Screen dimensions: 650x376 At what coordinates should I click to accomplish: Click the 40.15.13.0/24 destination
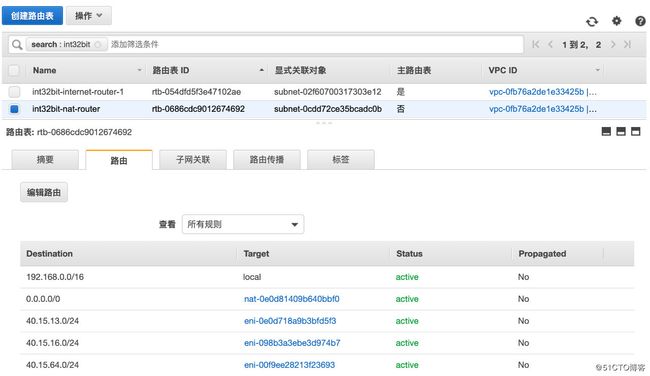tap(52, 321)
